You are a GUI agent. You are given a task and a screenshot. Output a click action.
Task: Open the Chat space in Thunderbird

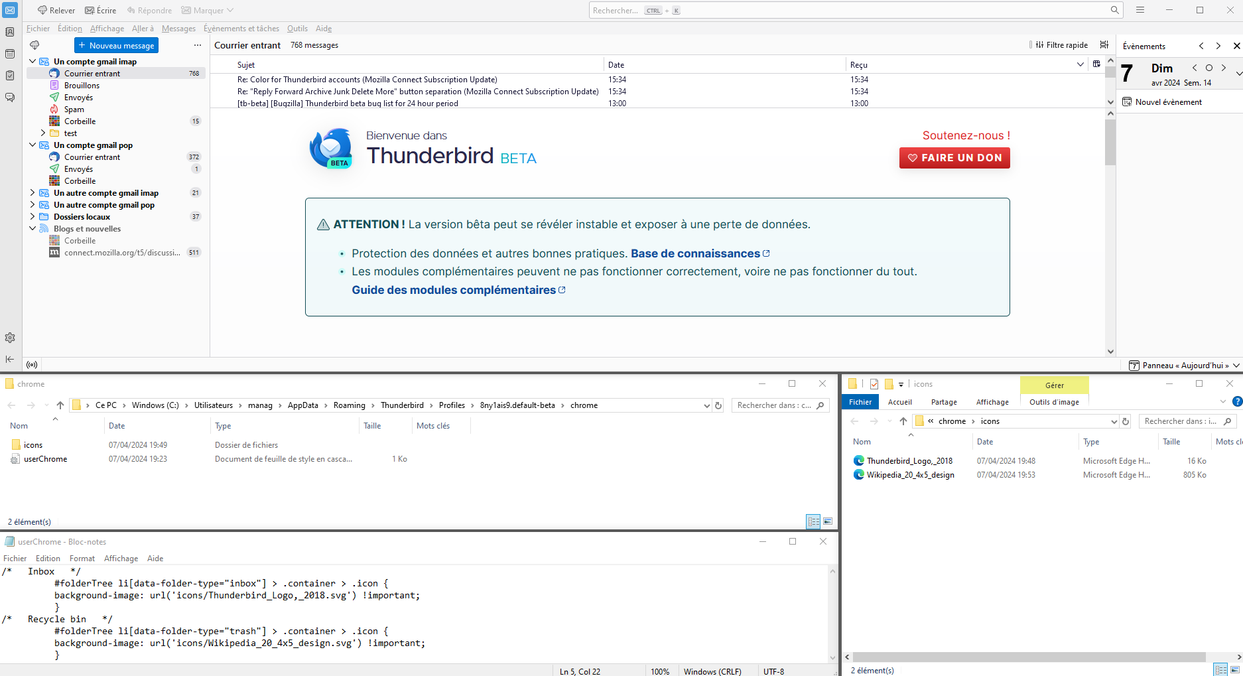pyautogui.click(x=10, y=97)
